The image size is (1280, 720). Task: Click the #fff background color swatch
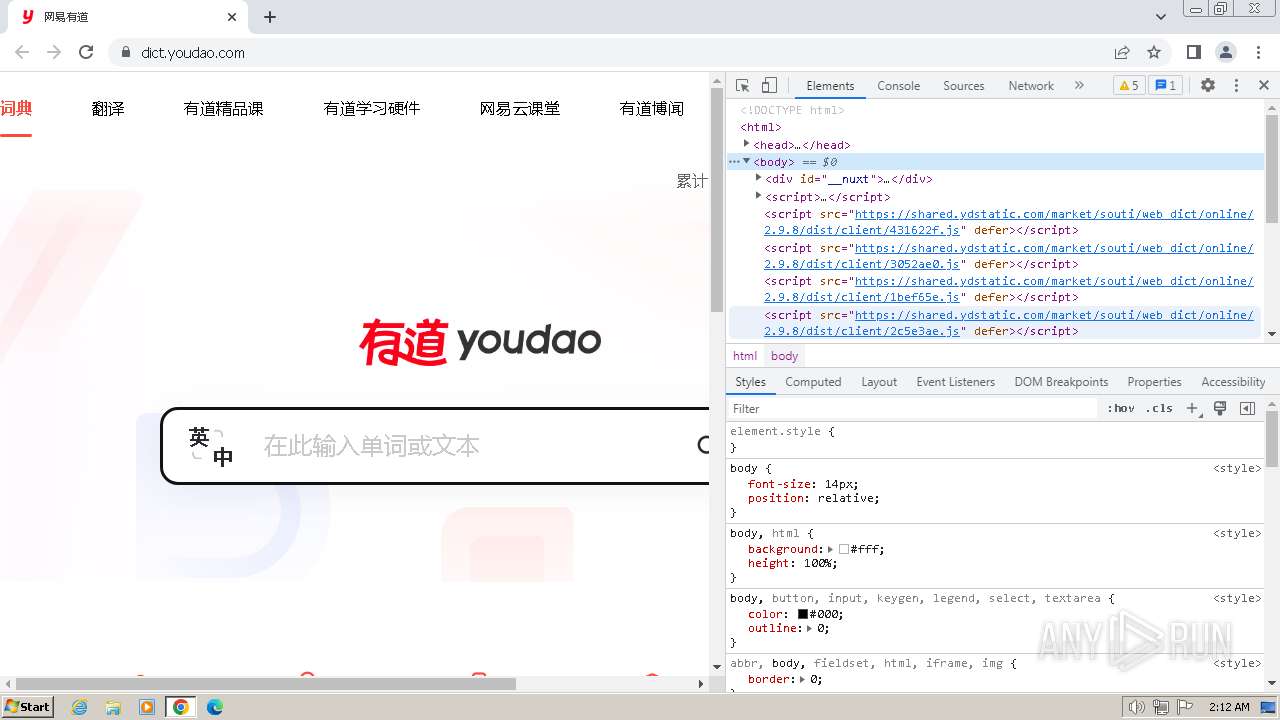click(x=843, y=549)
